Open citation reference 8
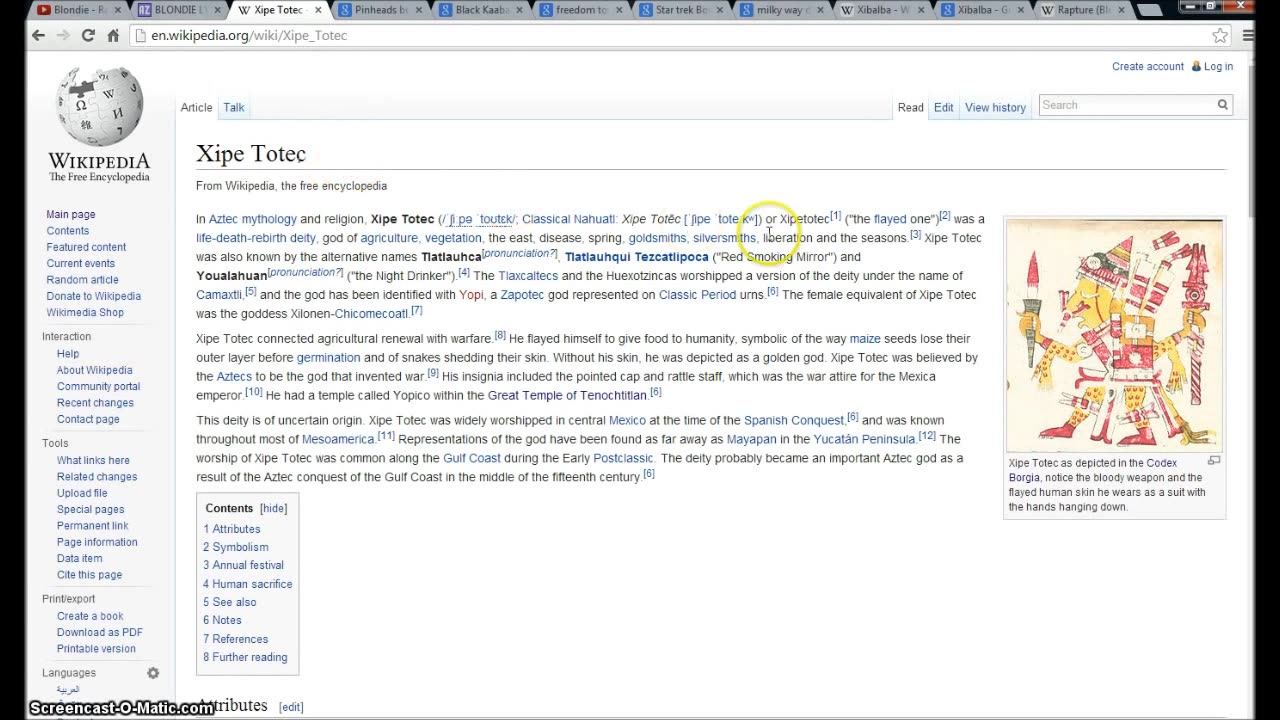Screen dimensions: 1280x720 [500, 336]
